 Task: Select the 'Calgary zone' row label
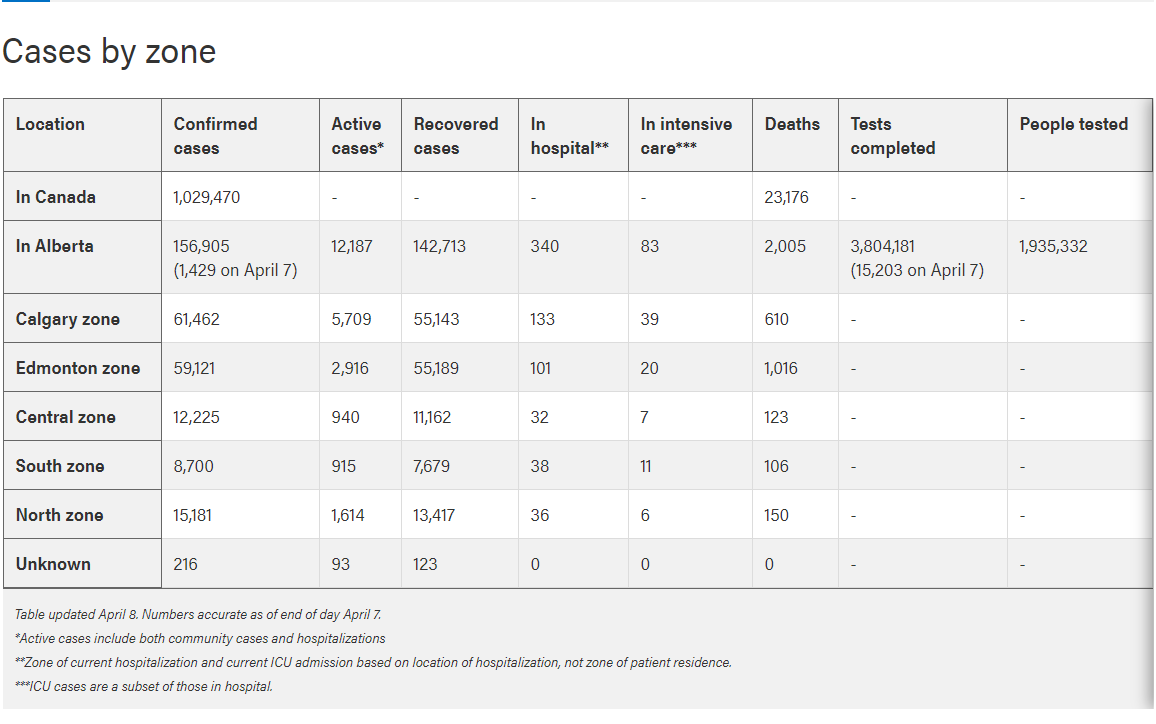pos(68,319)
